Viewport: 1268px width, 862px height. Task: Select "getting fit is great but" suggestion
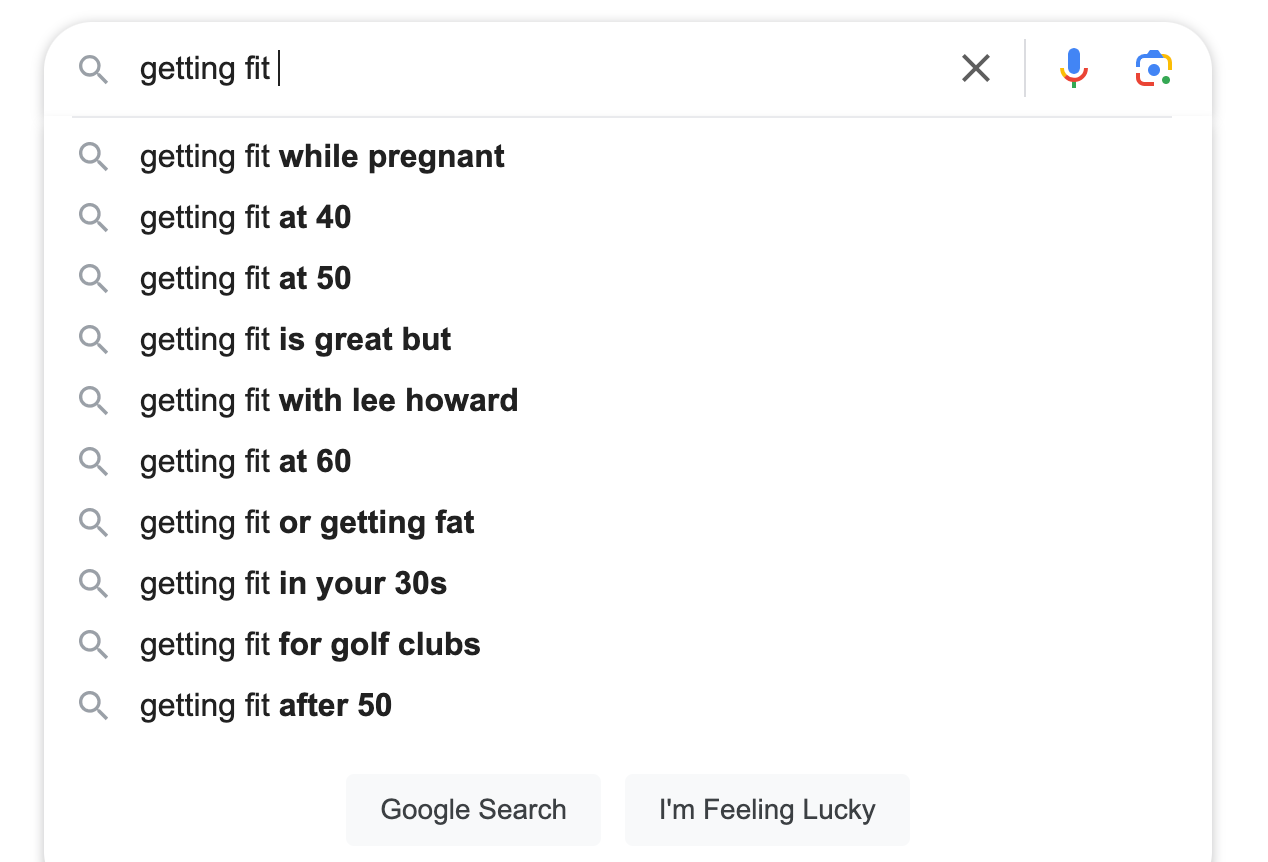296,340
